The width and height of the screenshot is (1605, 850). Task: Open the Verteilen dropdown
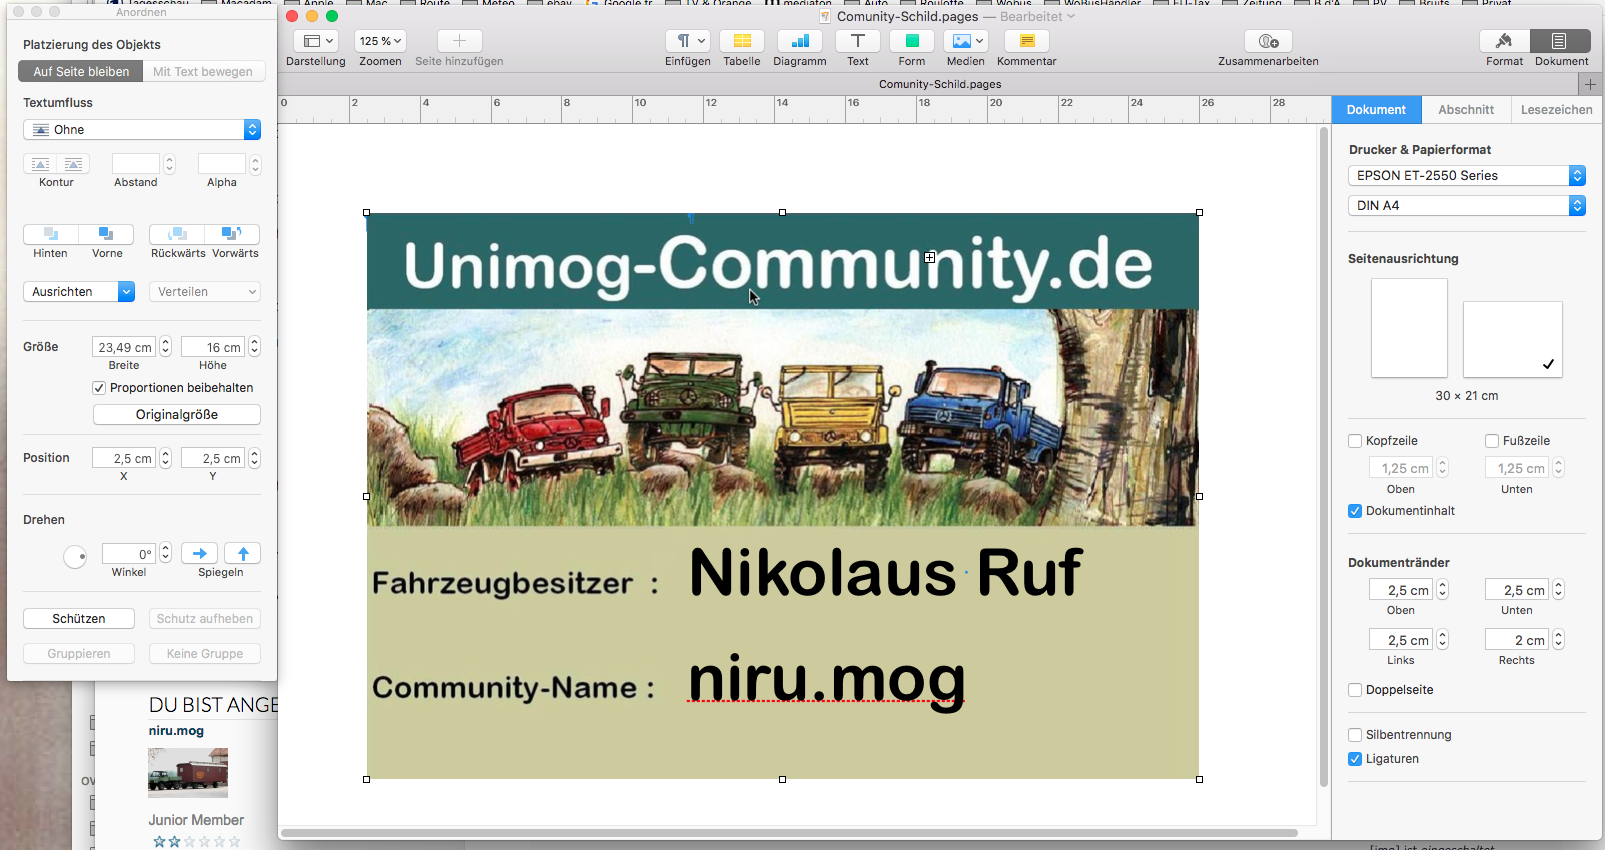205,292
